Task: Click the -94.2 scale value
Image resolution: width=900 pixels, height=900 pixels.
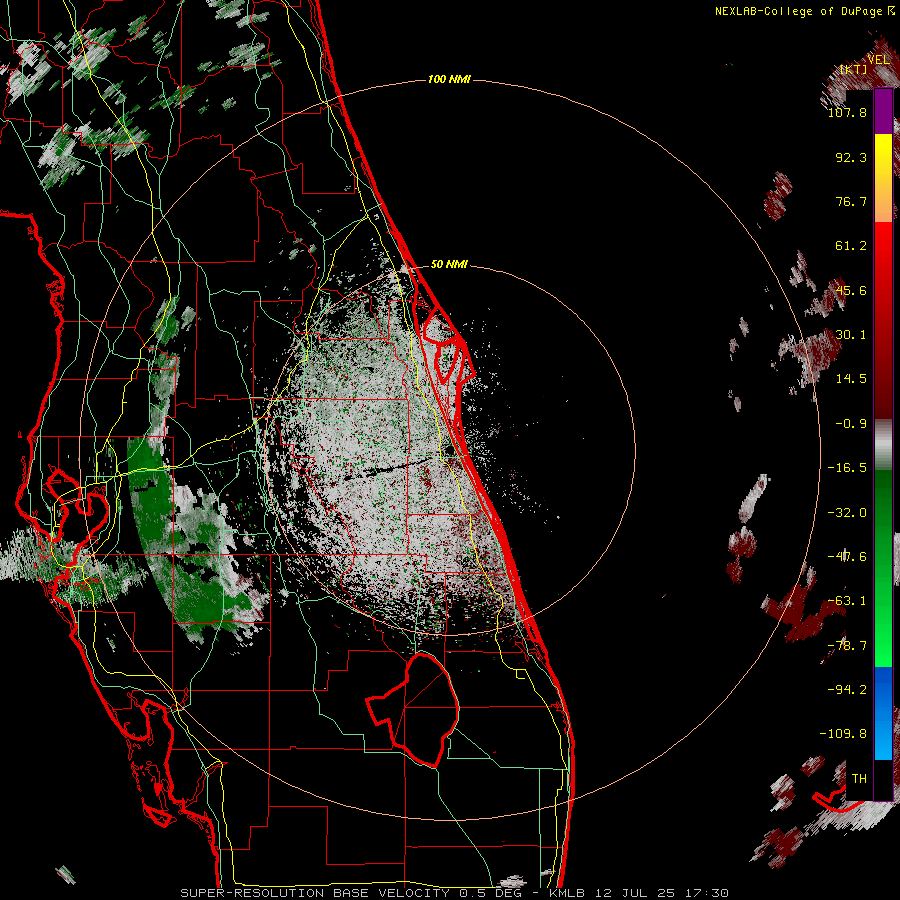Action: 847,690
